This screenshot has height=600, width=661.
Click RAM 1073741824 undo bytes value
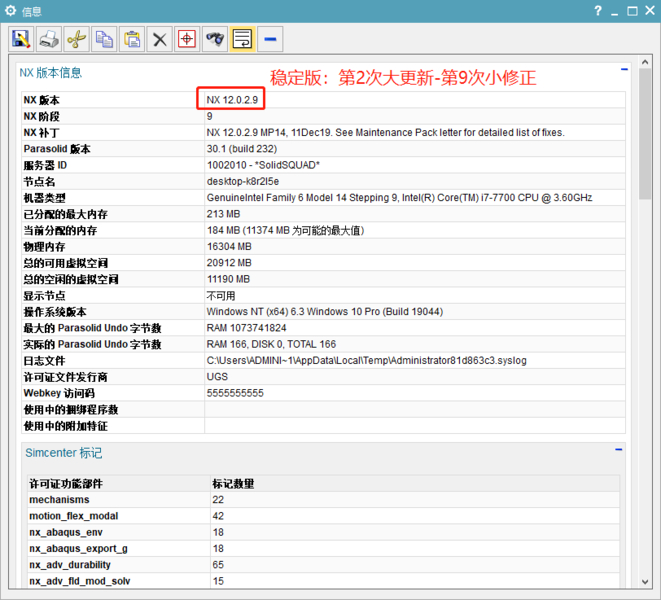coord(246,328)
